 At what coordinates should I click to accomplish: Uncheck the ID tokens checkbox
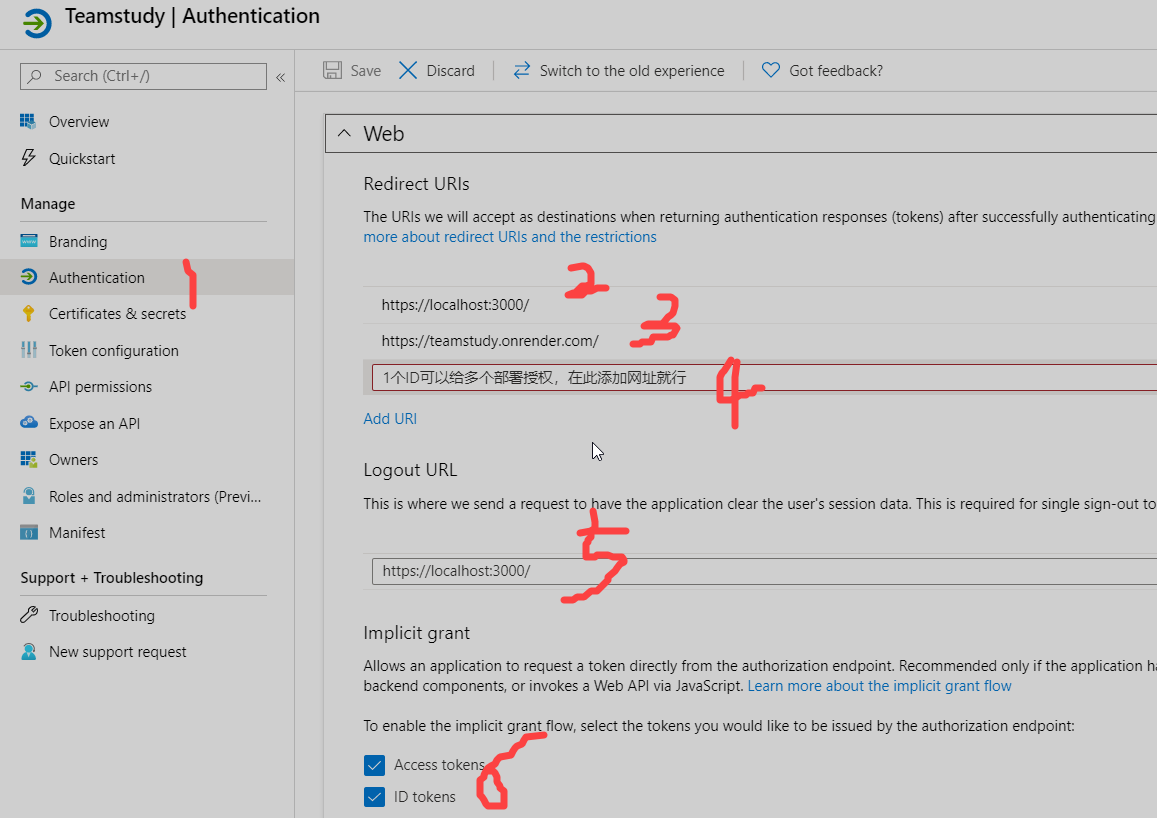(374, 797)
